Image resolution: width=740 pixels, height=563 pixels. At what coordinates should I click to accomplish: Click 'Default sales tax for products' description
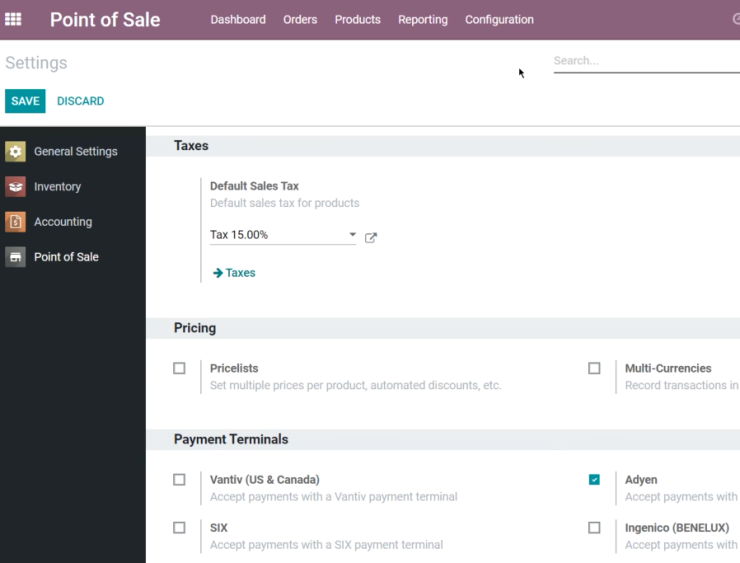(285, 203)
